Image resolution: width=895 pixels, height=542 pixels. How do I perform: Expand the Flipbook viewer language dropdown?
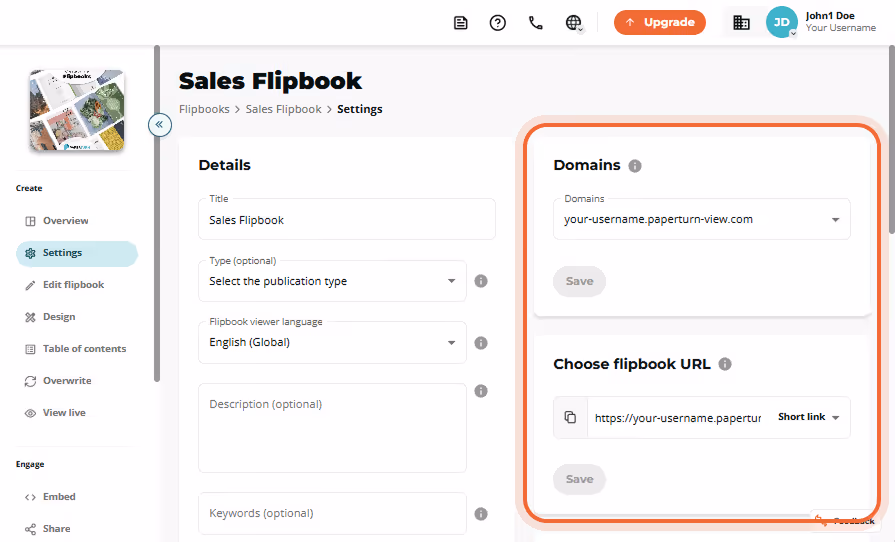click(x=332, y=342)
